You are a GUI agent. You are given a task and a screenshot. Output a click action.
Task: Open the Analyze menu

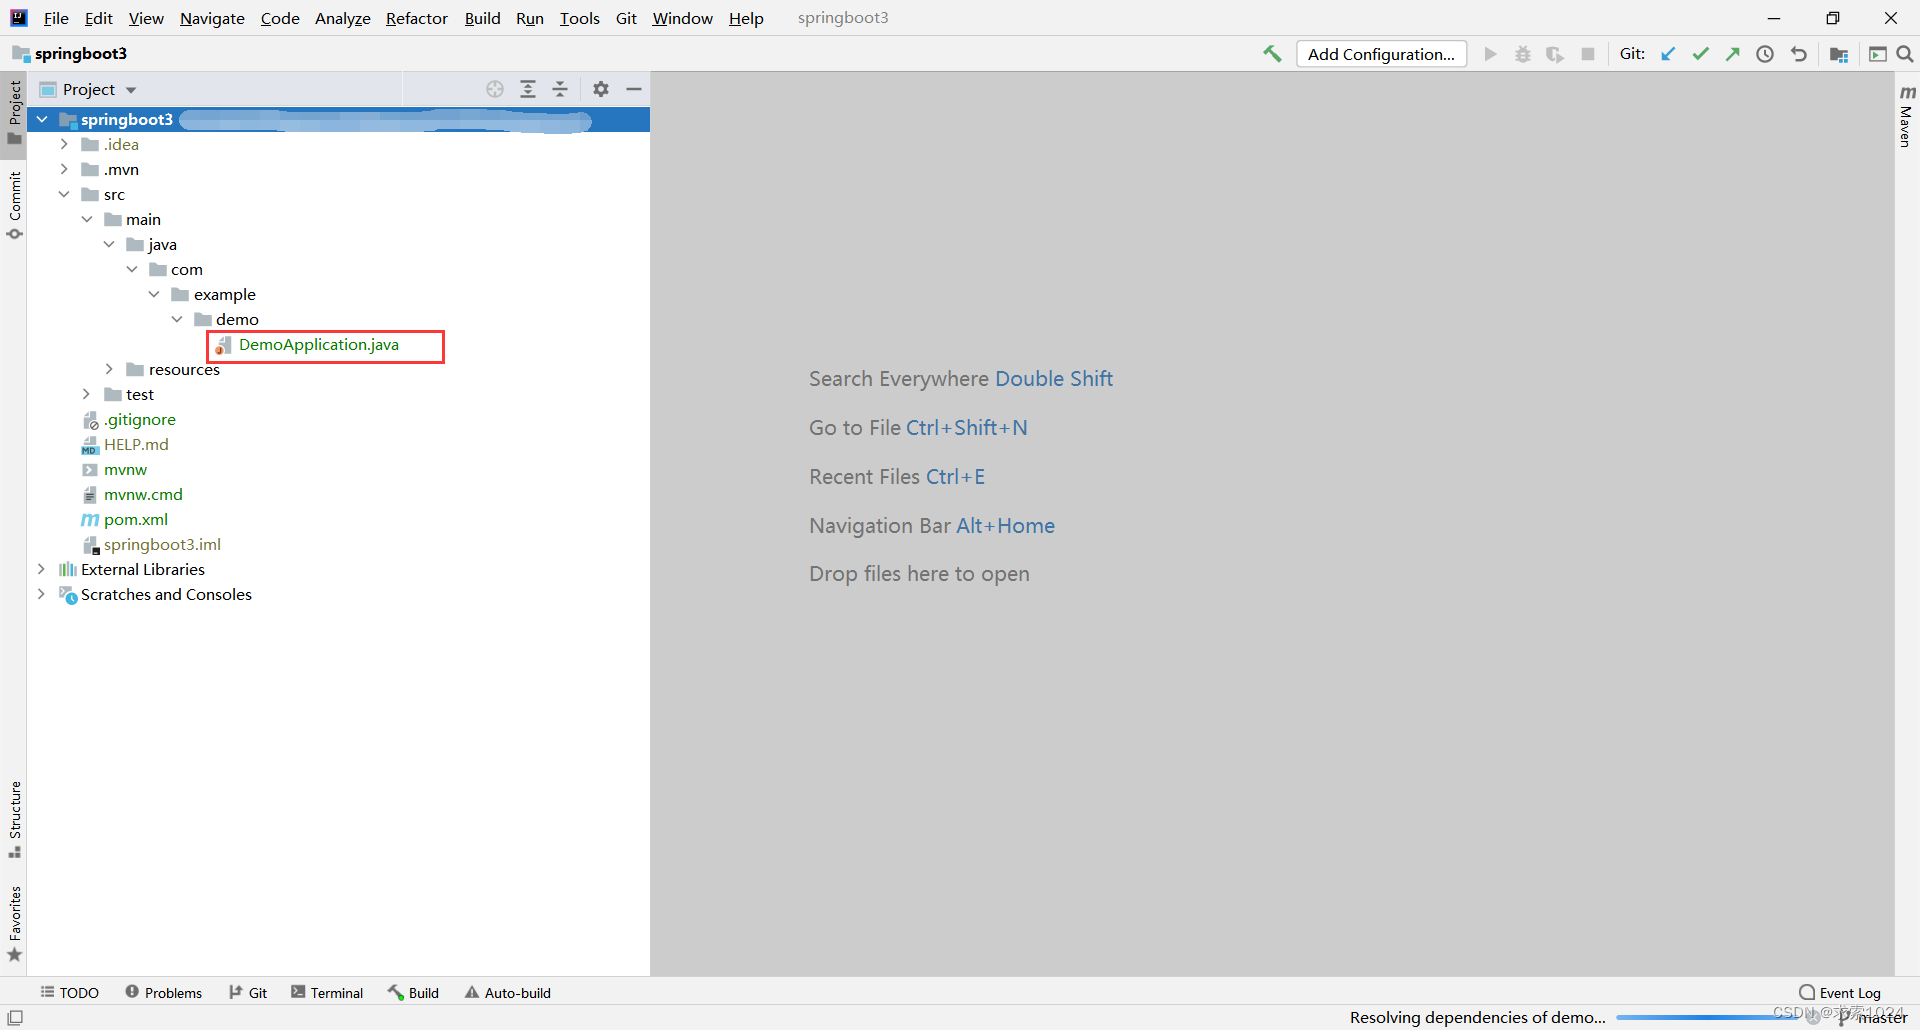(x=342, y=18)
